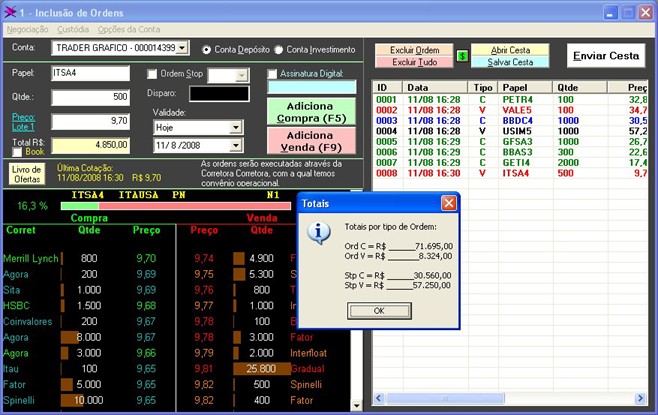Select order 0004 USIM5 row
This screenshot has height=415, width=658.
(511, 131)
